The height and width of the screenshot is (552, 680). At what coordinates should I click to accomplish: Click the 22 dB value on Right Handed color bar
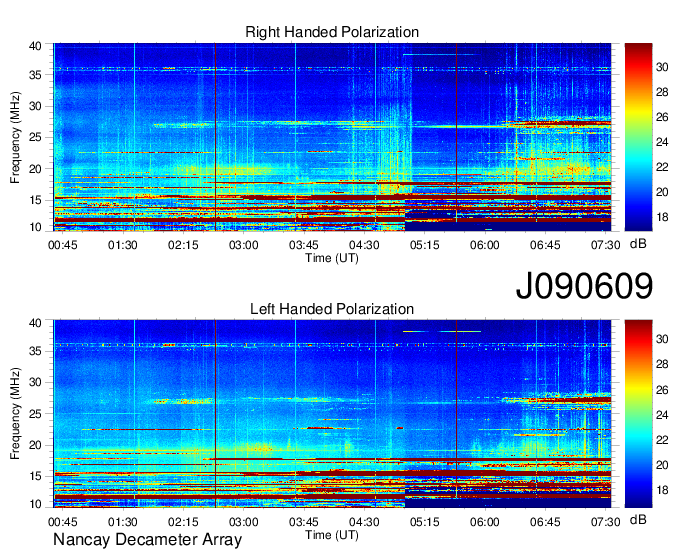point(662,167)
